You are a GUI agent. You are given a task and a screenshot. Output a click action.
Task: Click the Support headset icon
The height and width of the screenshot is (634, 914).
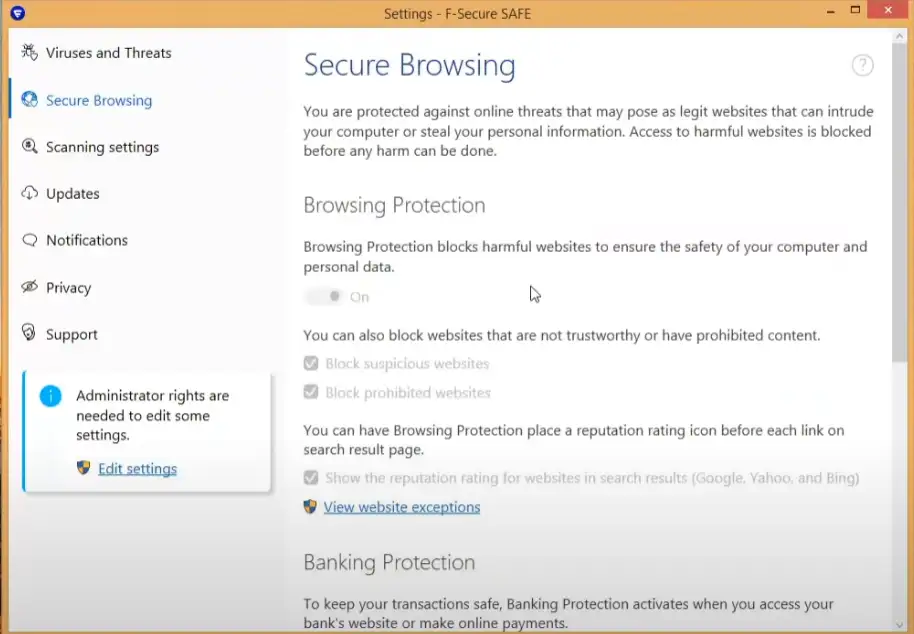coord(29,334)
